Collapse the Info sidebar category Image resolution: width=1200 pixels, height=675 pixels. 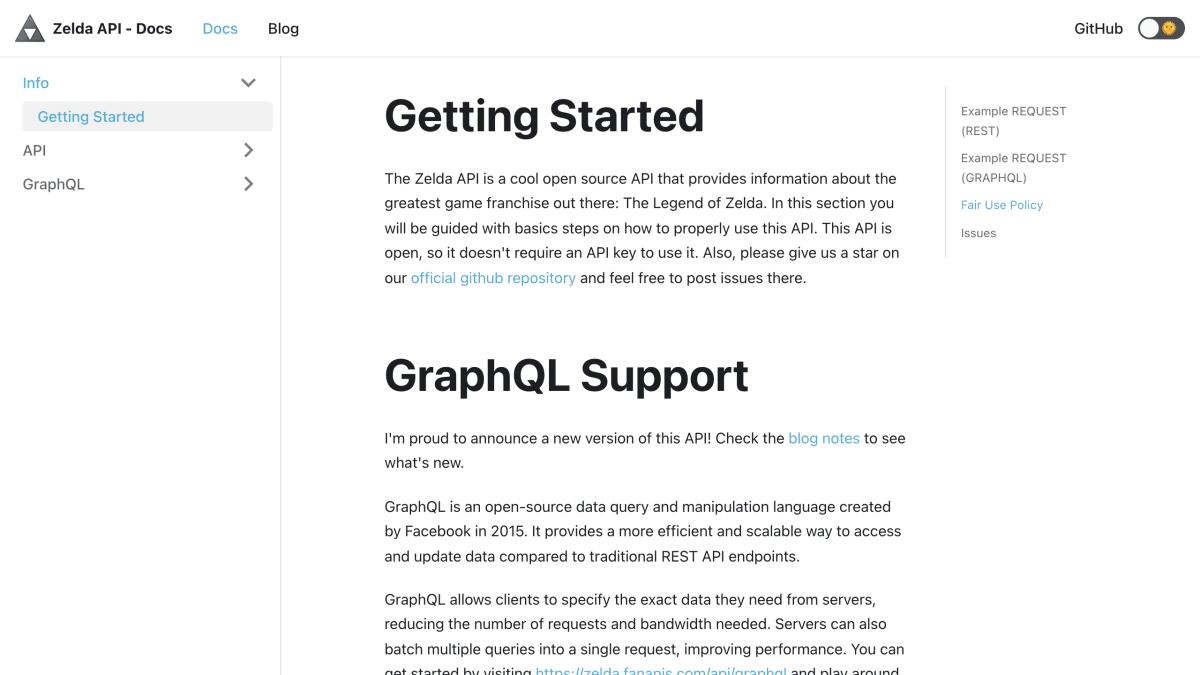point(249,83)
